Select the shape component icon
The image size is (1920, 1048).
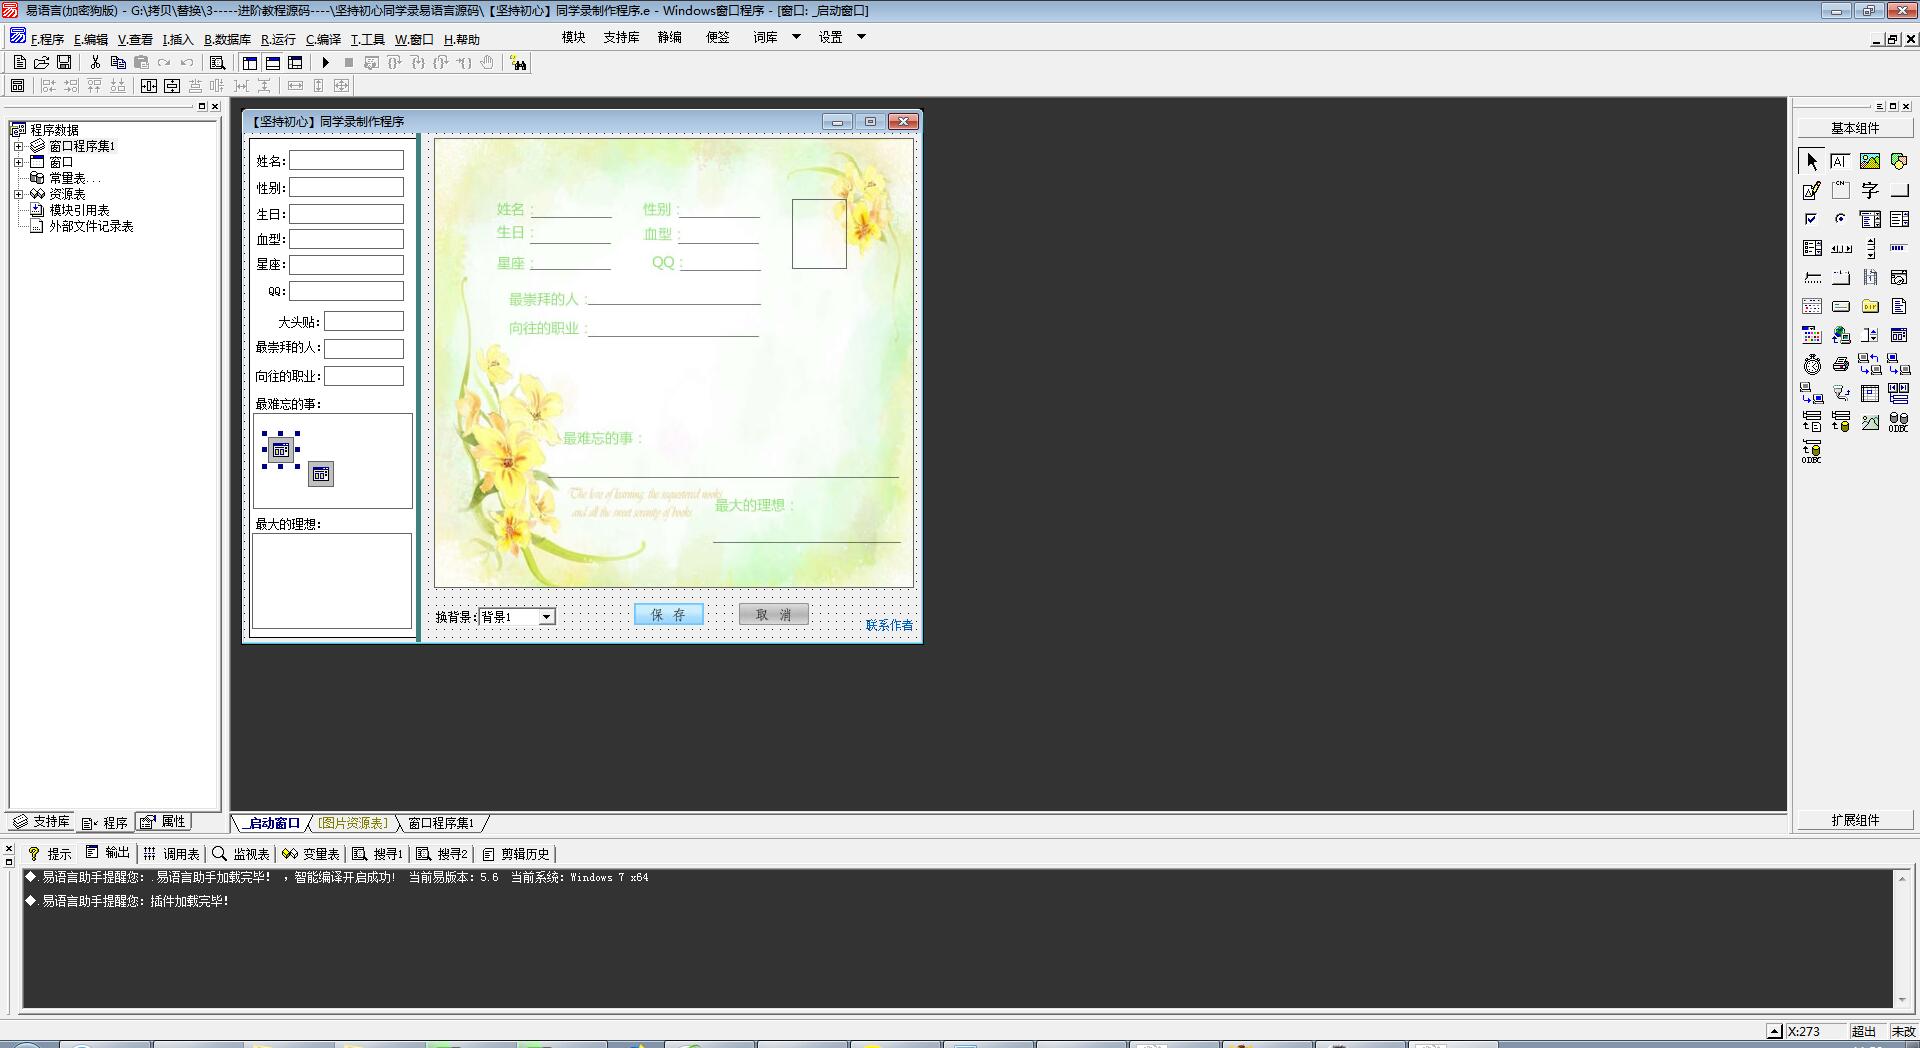click(1898, 161)
